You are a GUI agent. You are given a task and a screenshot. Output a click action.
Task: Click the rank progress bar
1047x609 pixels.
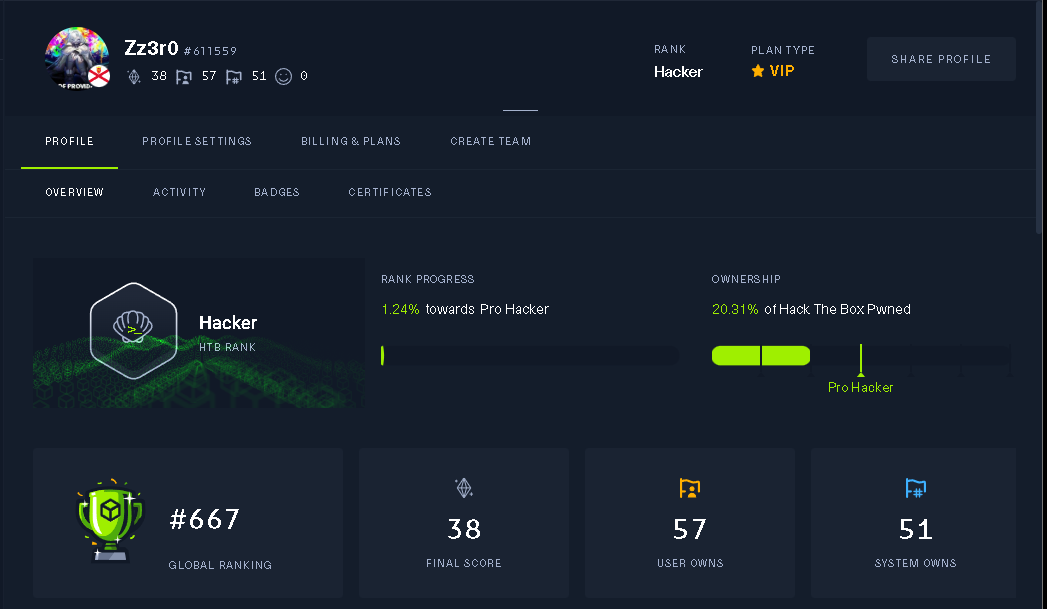pos(530,355)
